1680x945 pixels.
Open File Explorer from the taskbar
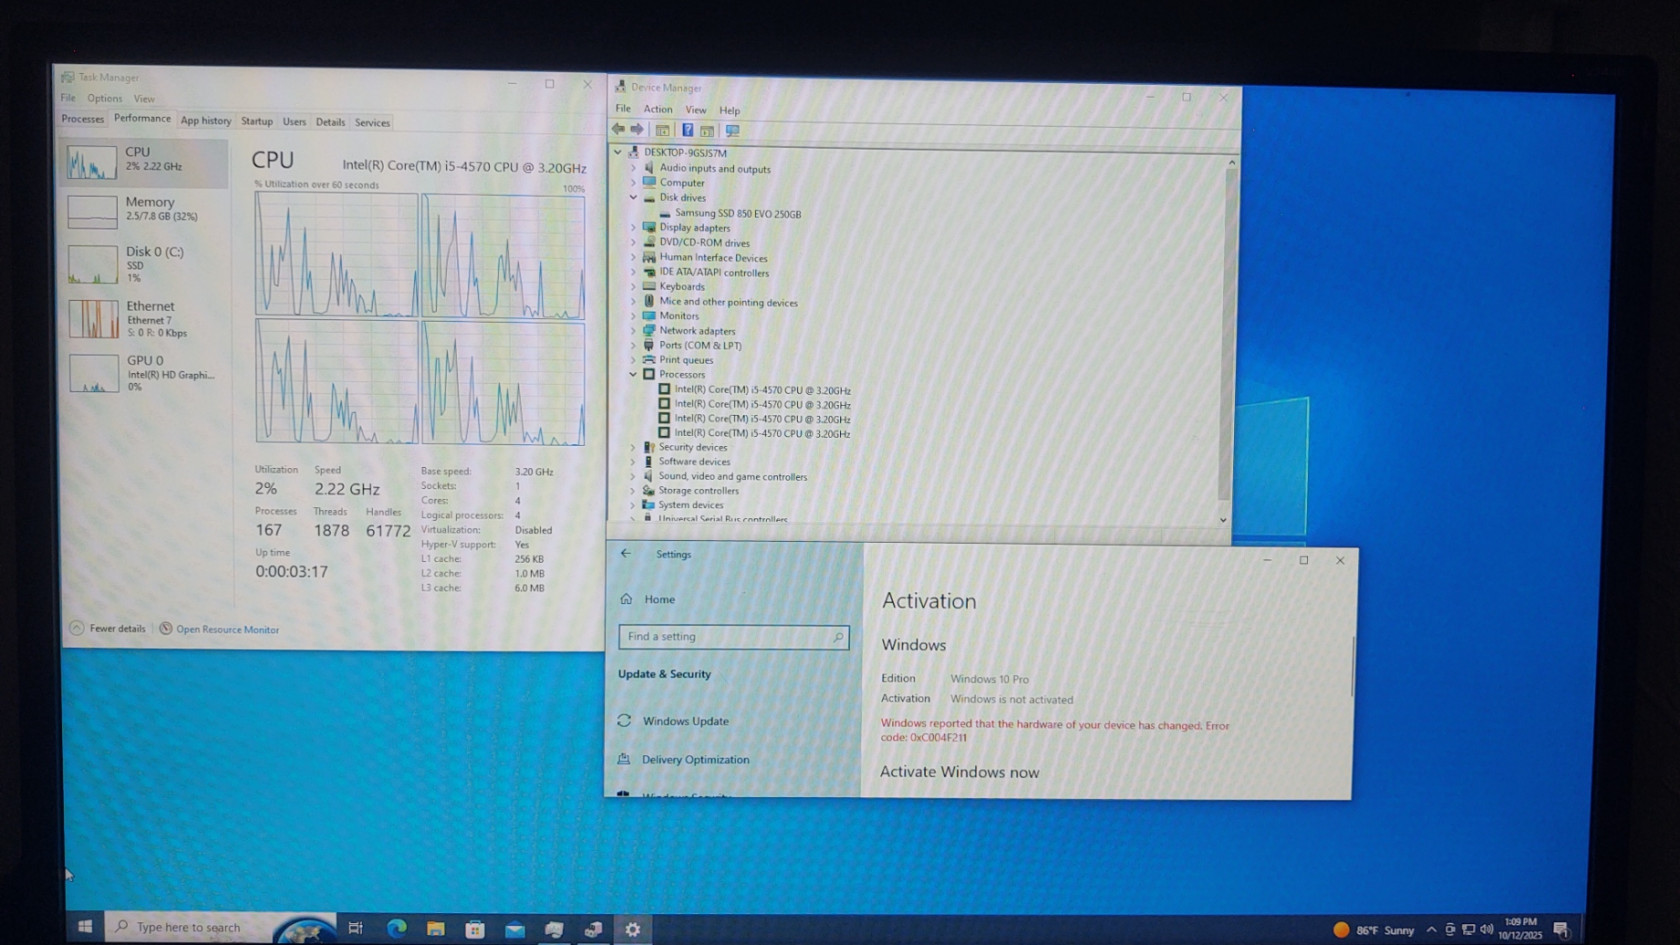[435, 928]
